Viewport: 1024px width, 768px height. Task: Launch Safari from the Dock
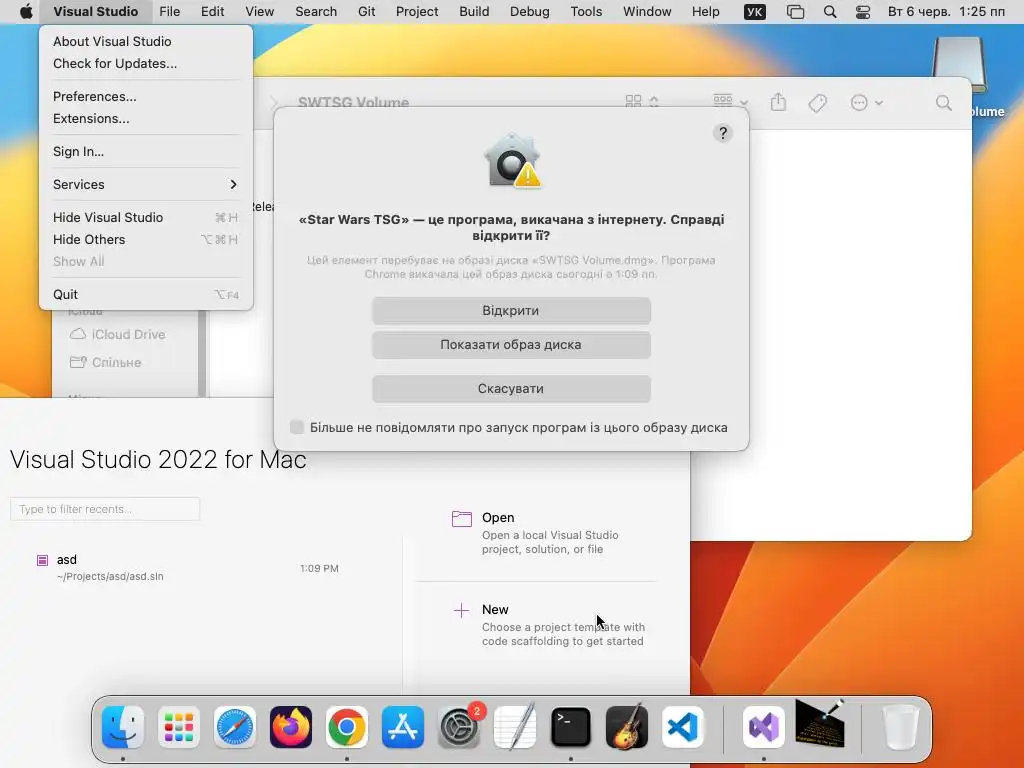coord(234,727)
